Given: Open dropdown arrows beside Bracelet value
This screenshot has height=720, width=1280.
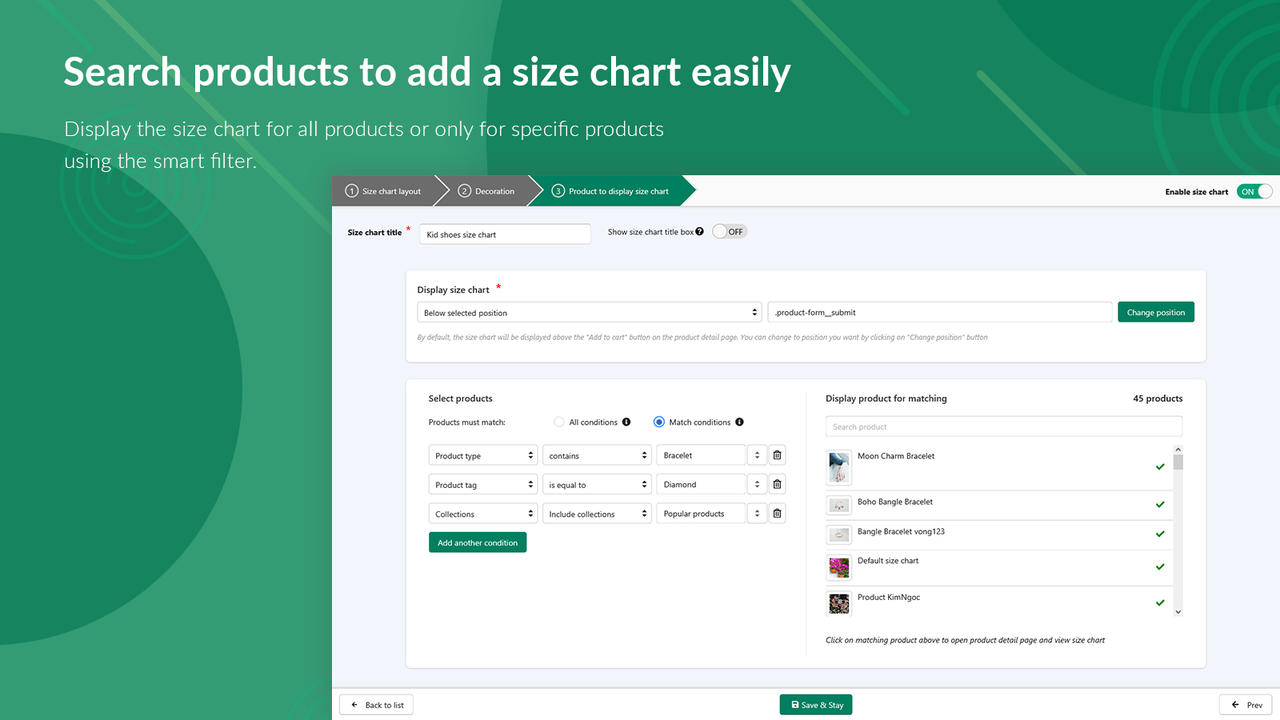Looking at the screenshot, I should pos(757,455).
